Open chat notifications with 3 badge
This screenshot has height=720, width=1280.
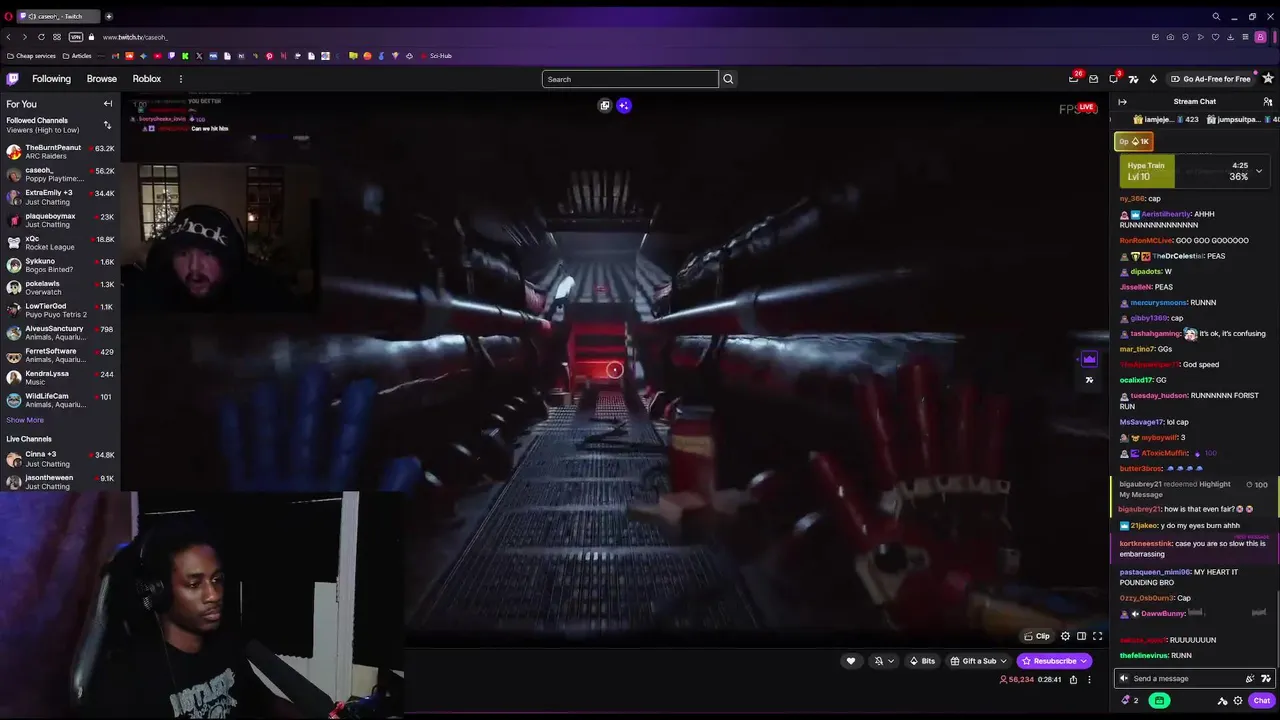tap(1114, 79)
